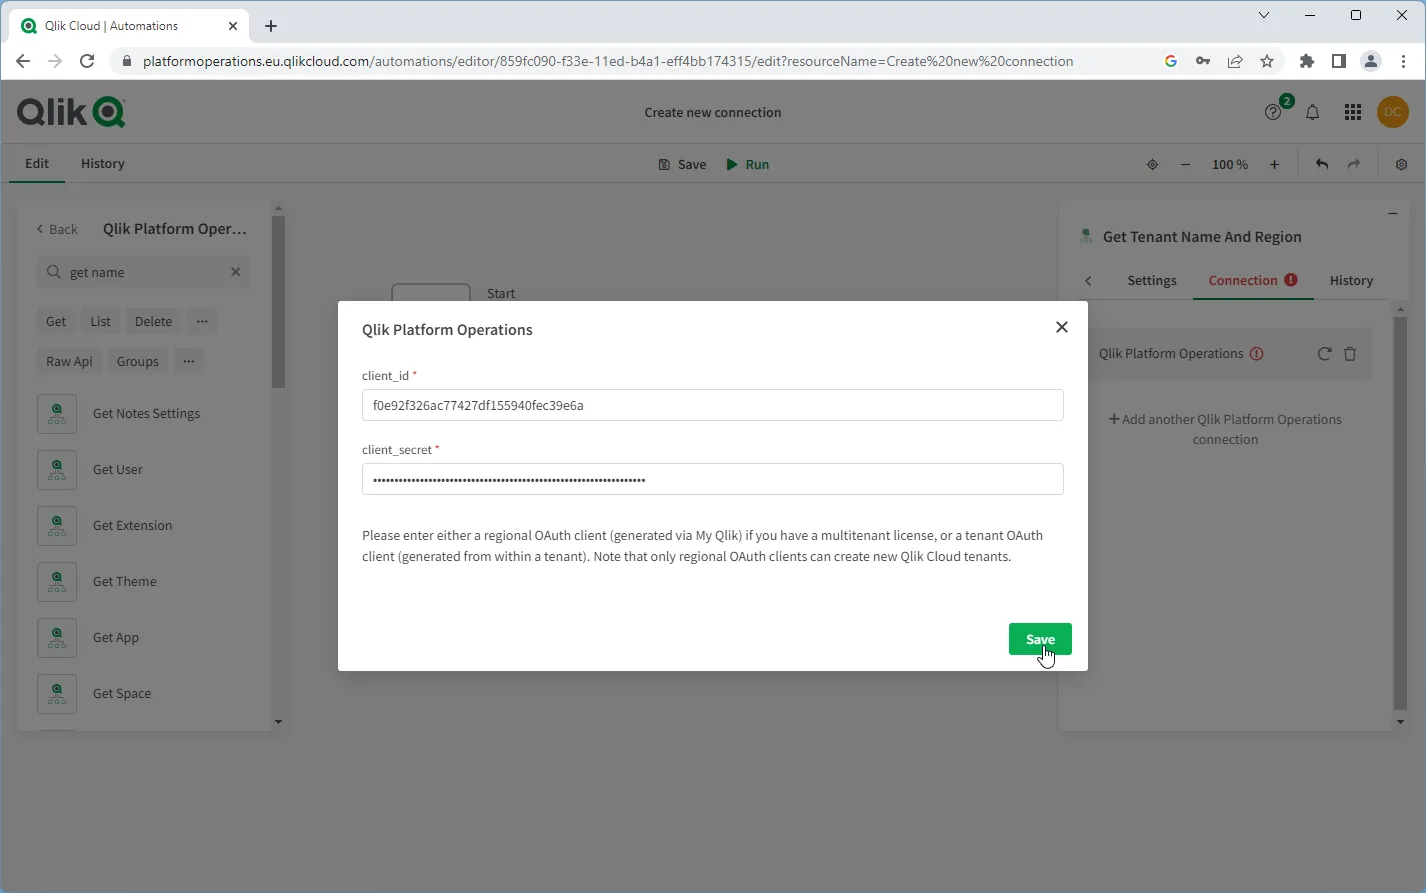Select the Get Theme block icon

pos(57,582)
